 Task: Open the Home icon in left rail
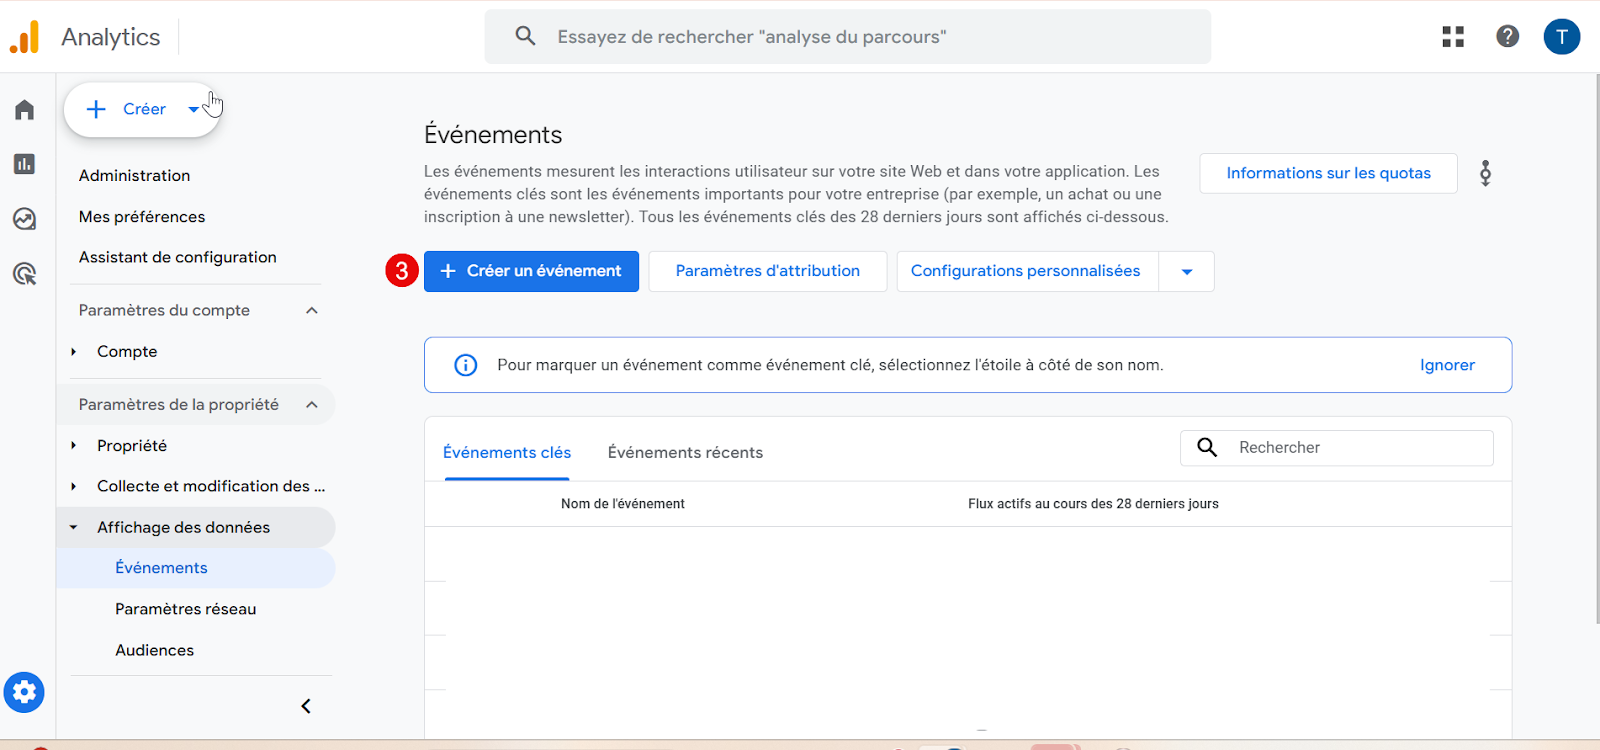pos(25,110)
